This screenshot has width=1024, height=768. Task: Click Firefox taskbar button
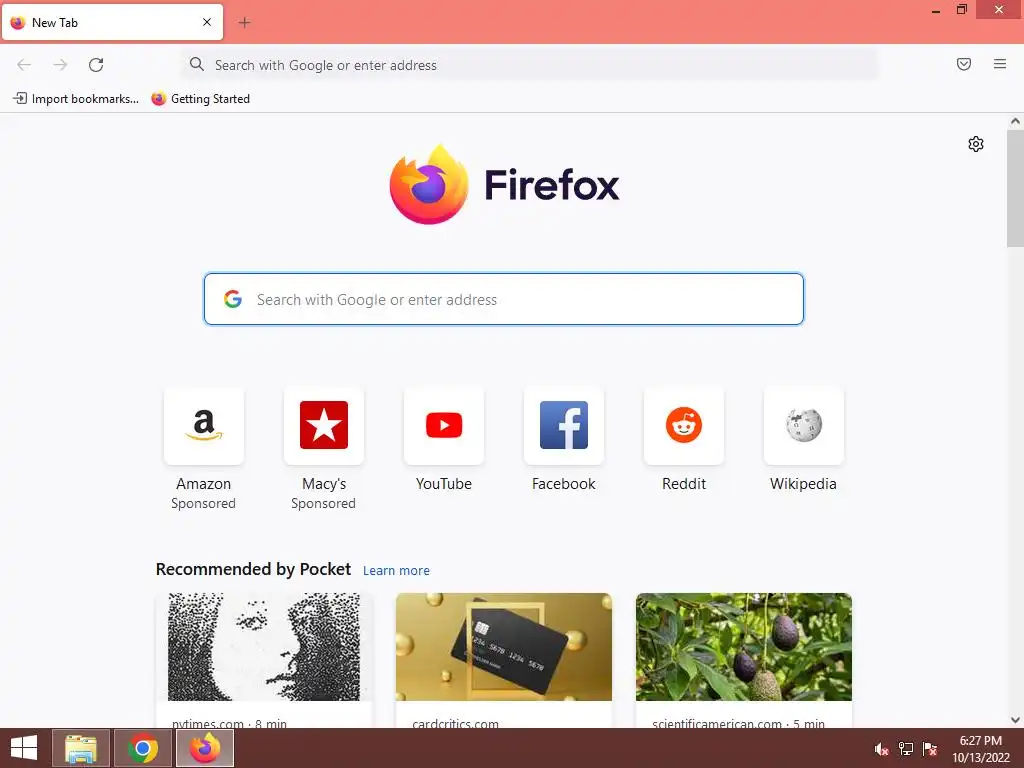tap(205, 748)
